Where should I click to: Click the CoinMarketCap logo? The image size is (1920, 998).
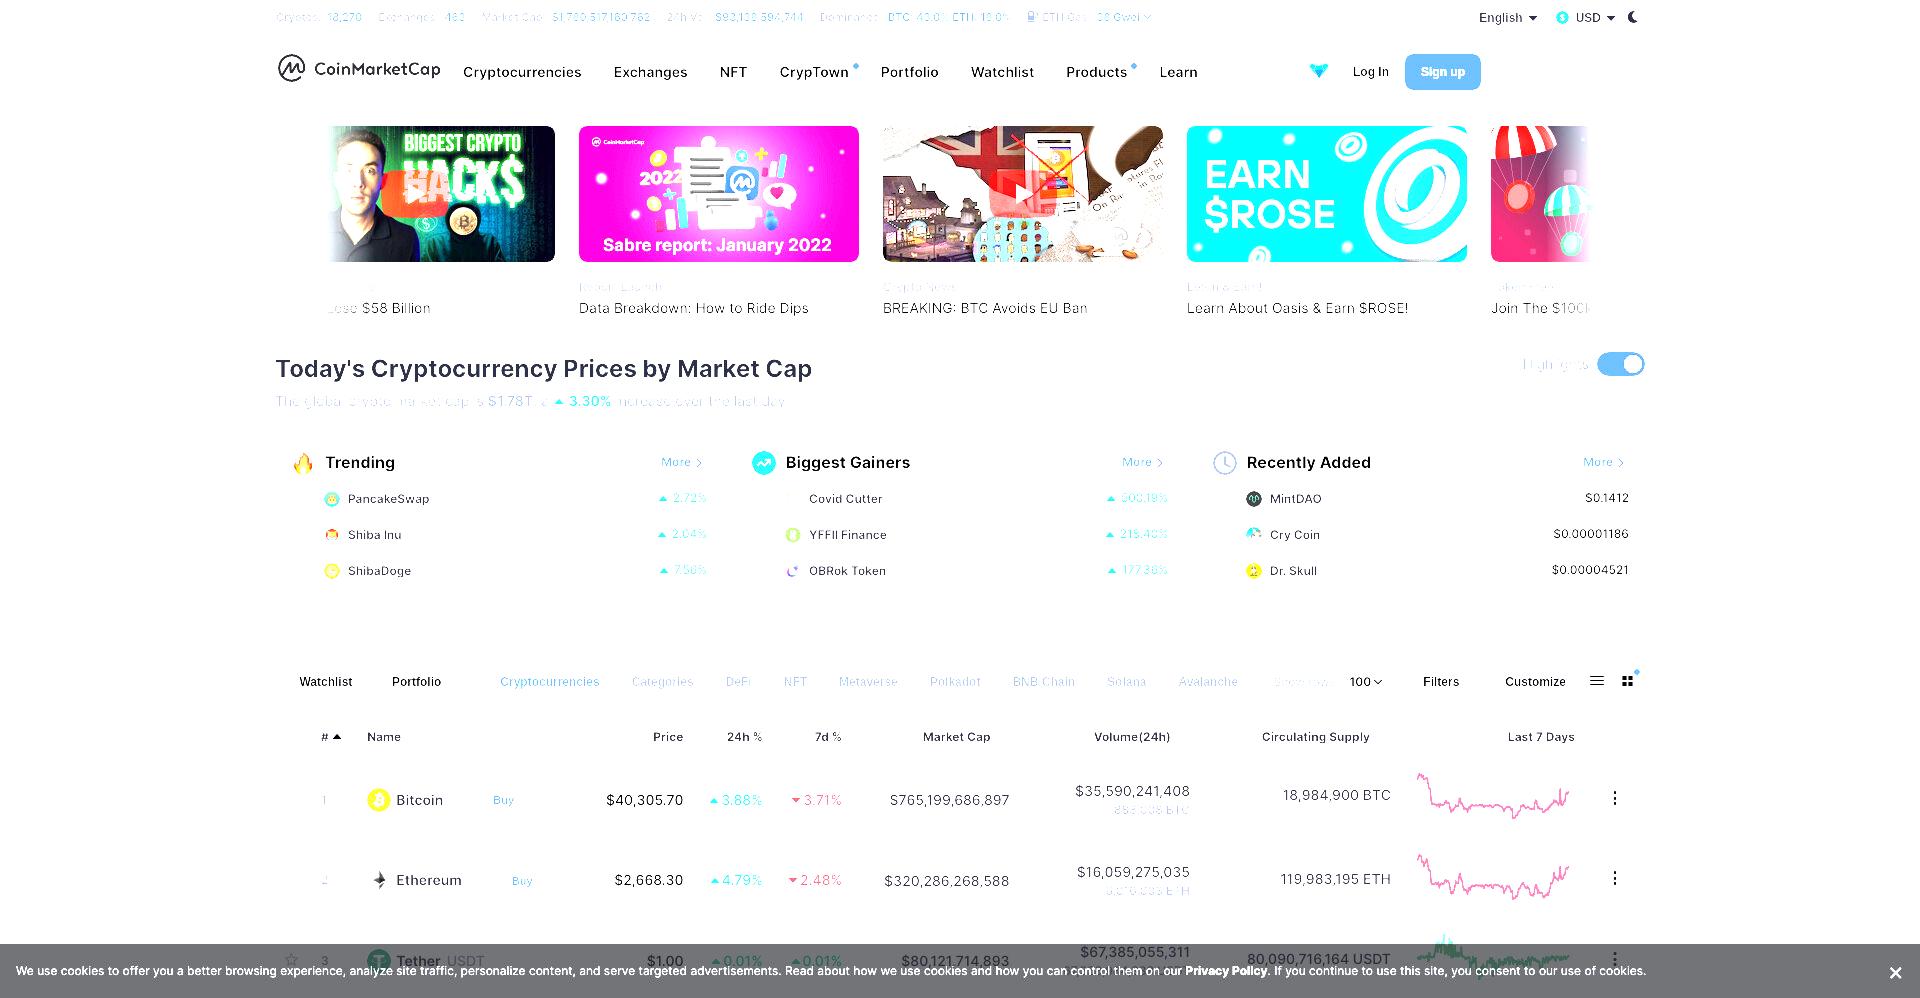pos(359,69)
